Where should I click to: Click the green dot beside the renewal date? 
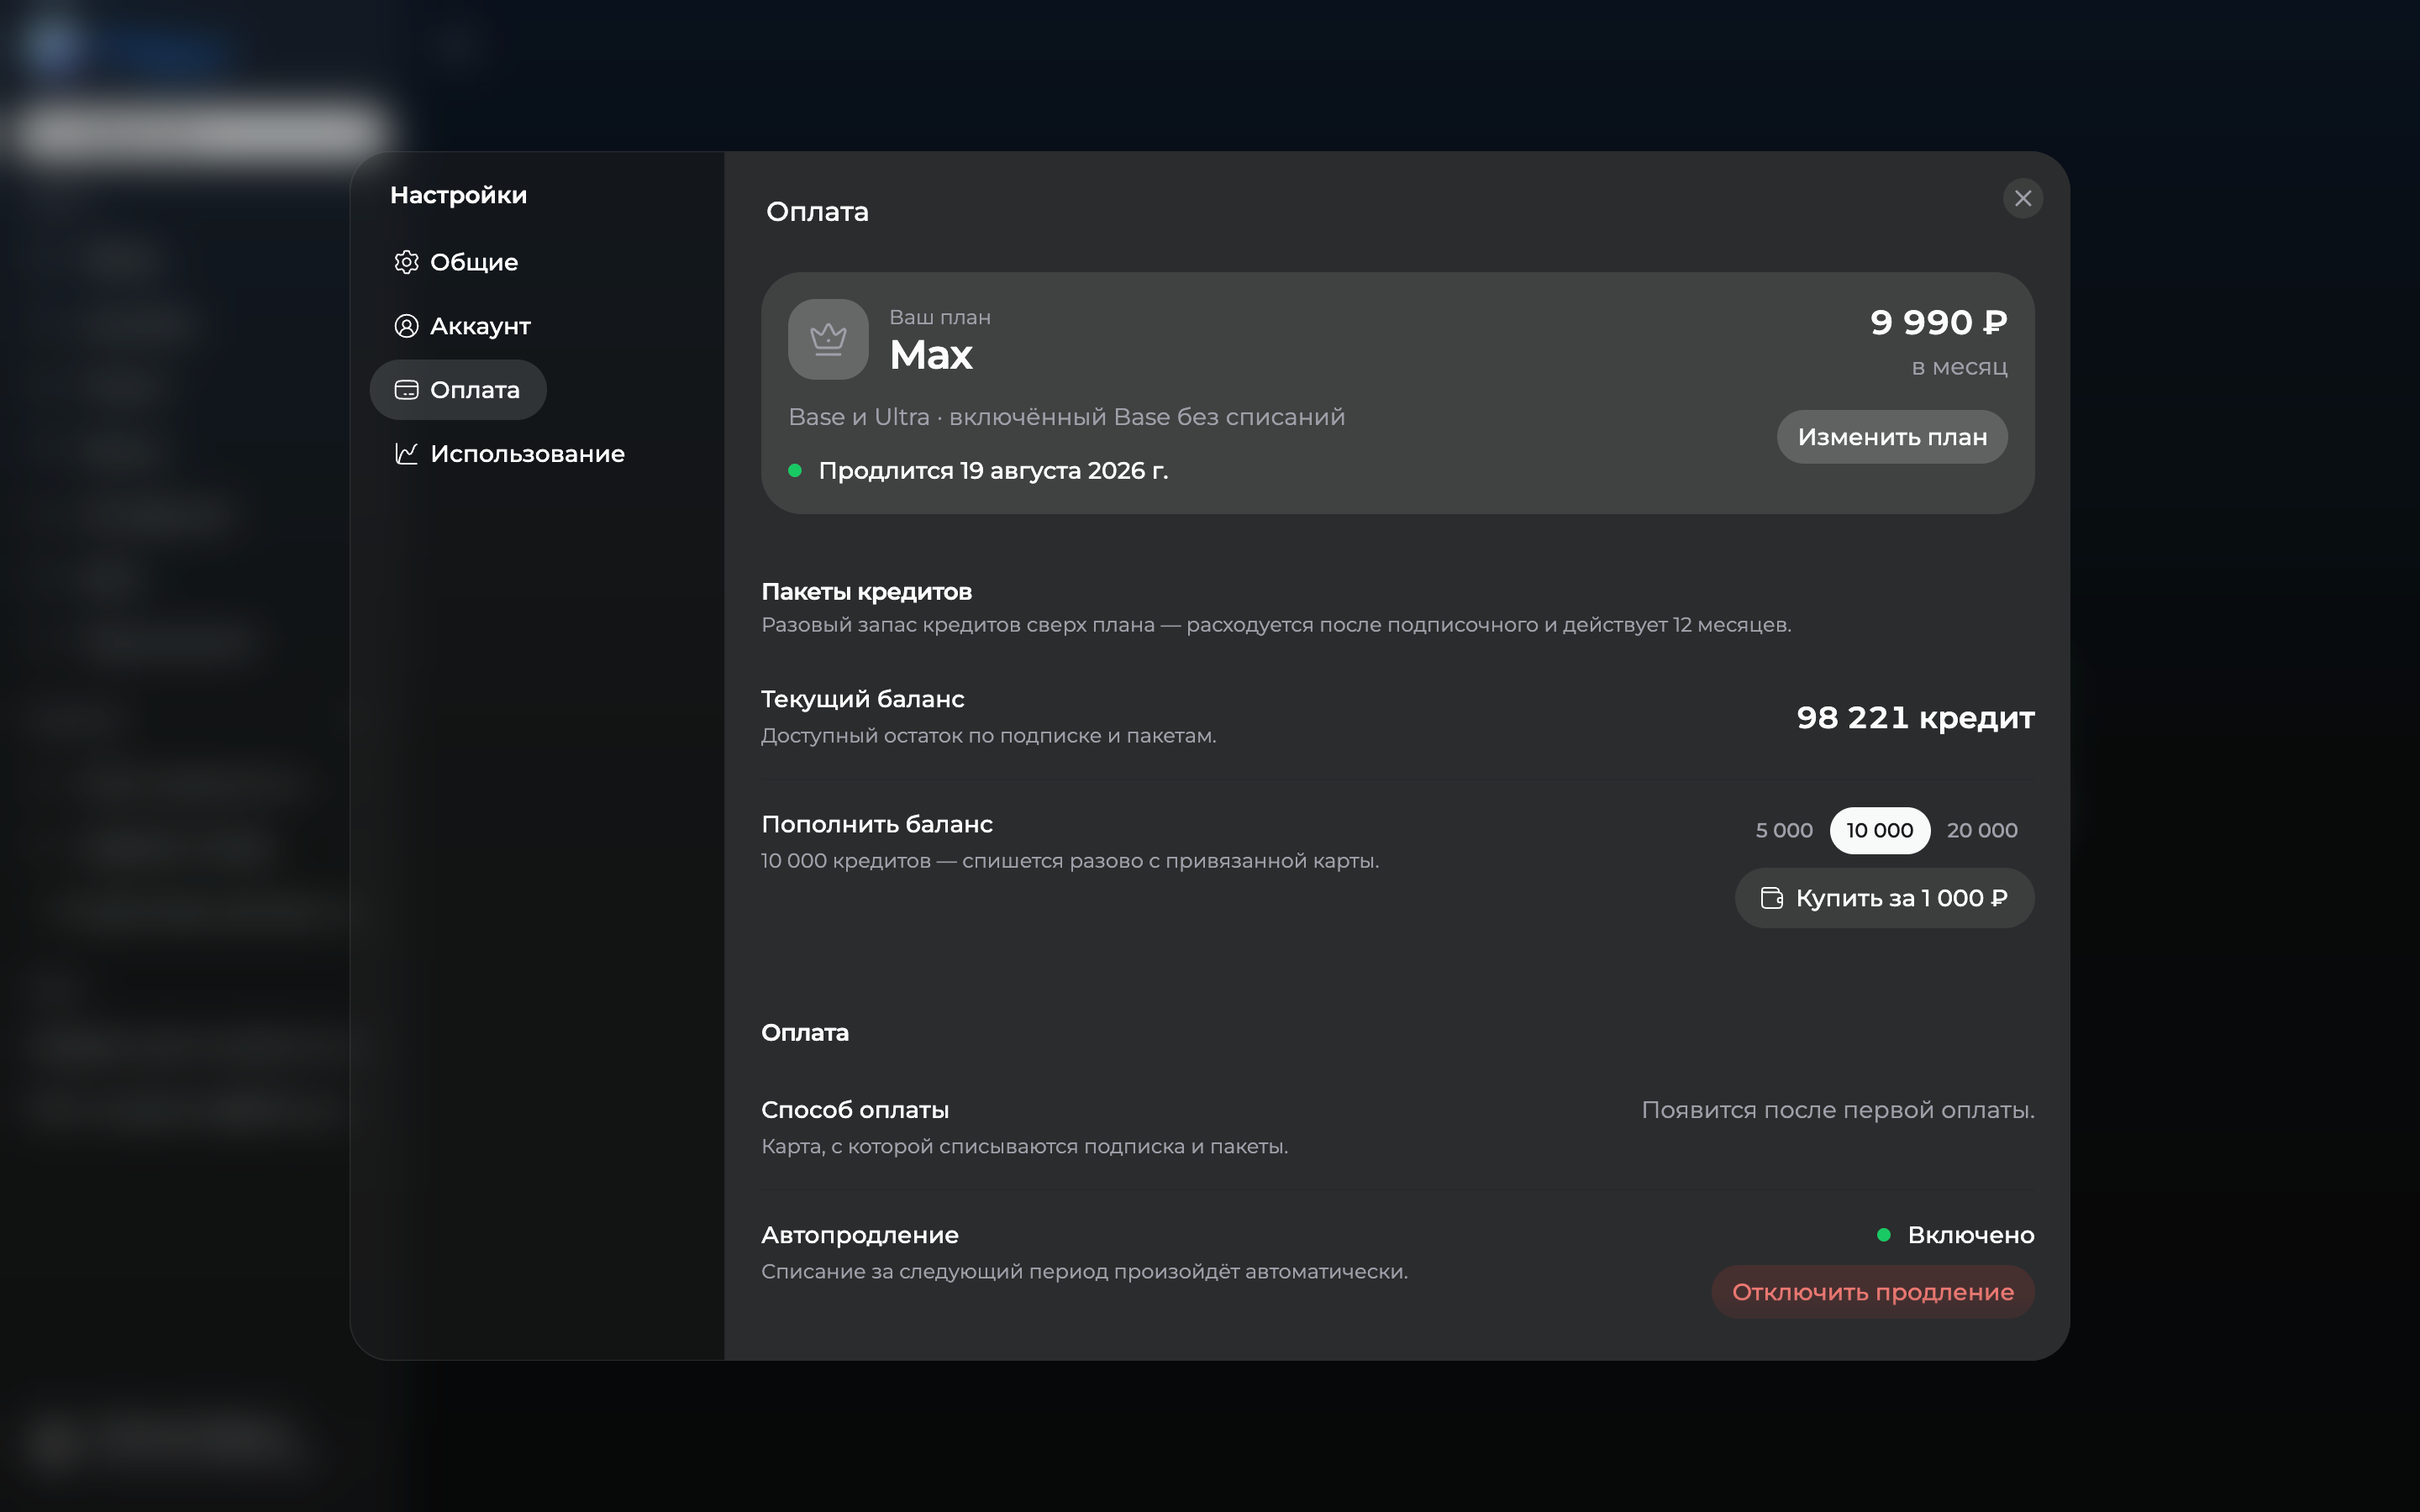795,470
